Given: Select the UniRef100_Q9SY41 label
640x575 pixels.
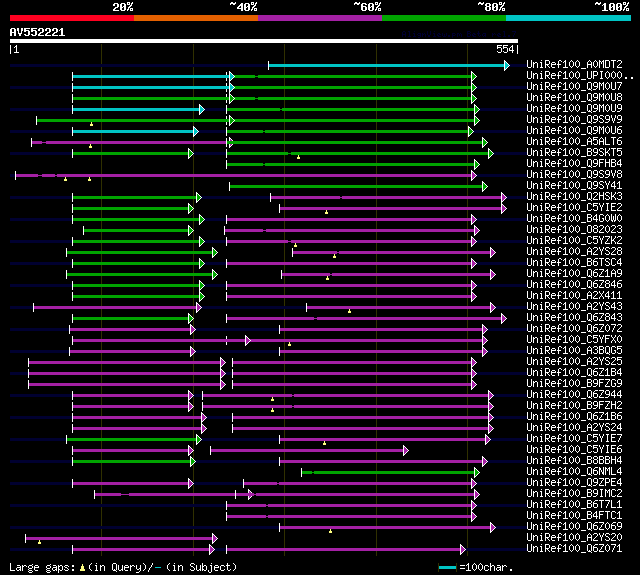Looking at the screenshot, I should click(x=574, y=186).
